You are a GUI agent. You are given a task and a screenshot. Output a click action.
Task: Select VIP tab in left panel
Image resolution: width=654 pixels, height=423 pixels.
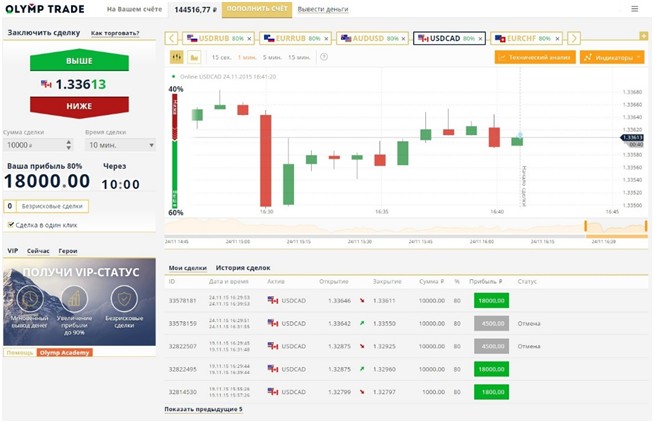pyautogui.click(x=13, y=251)
